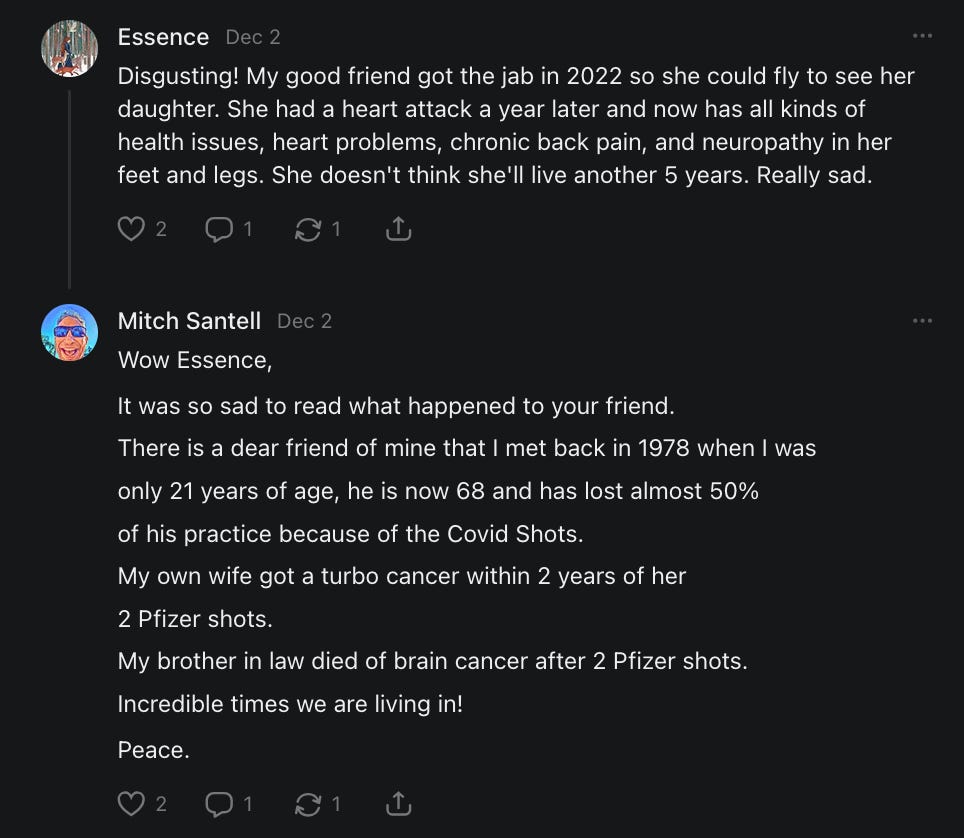This screenshot has height=838, width=964.
Task: Open the three-dot menu on Mitch Santell's comment
Action: 922,321
